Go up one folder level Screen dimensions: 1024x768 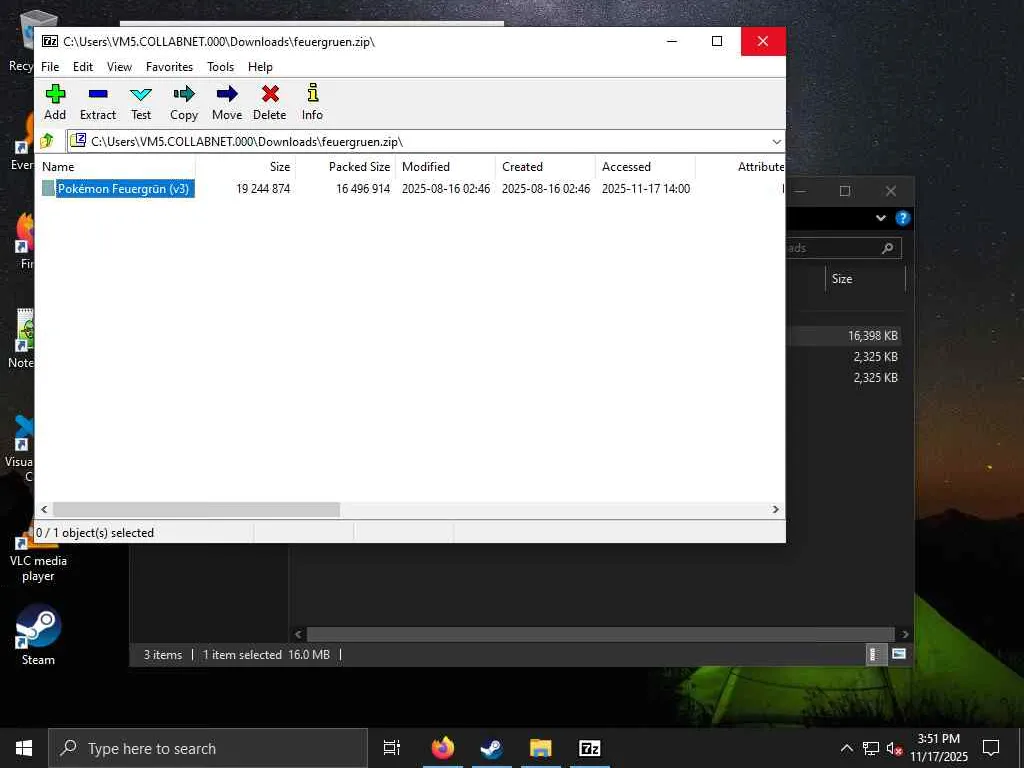pos(47,141)
